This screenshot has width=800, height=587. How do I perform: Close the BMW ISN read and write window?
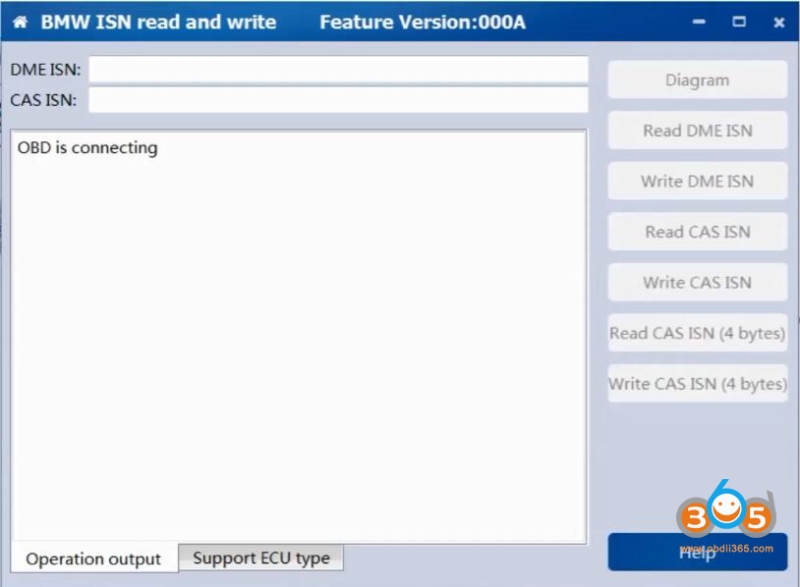779,22
